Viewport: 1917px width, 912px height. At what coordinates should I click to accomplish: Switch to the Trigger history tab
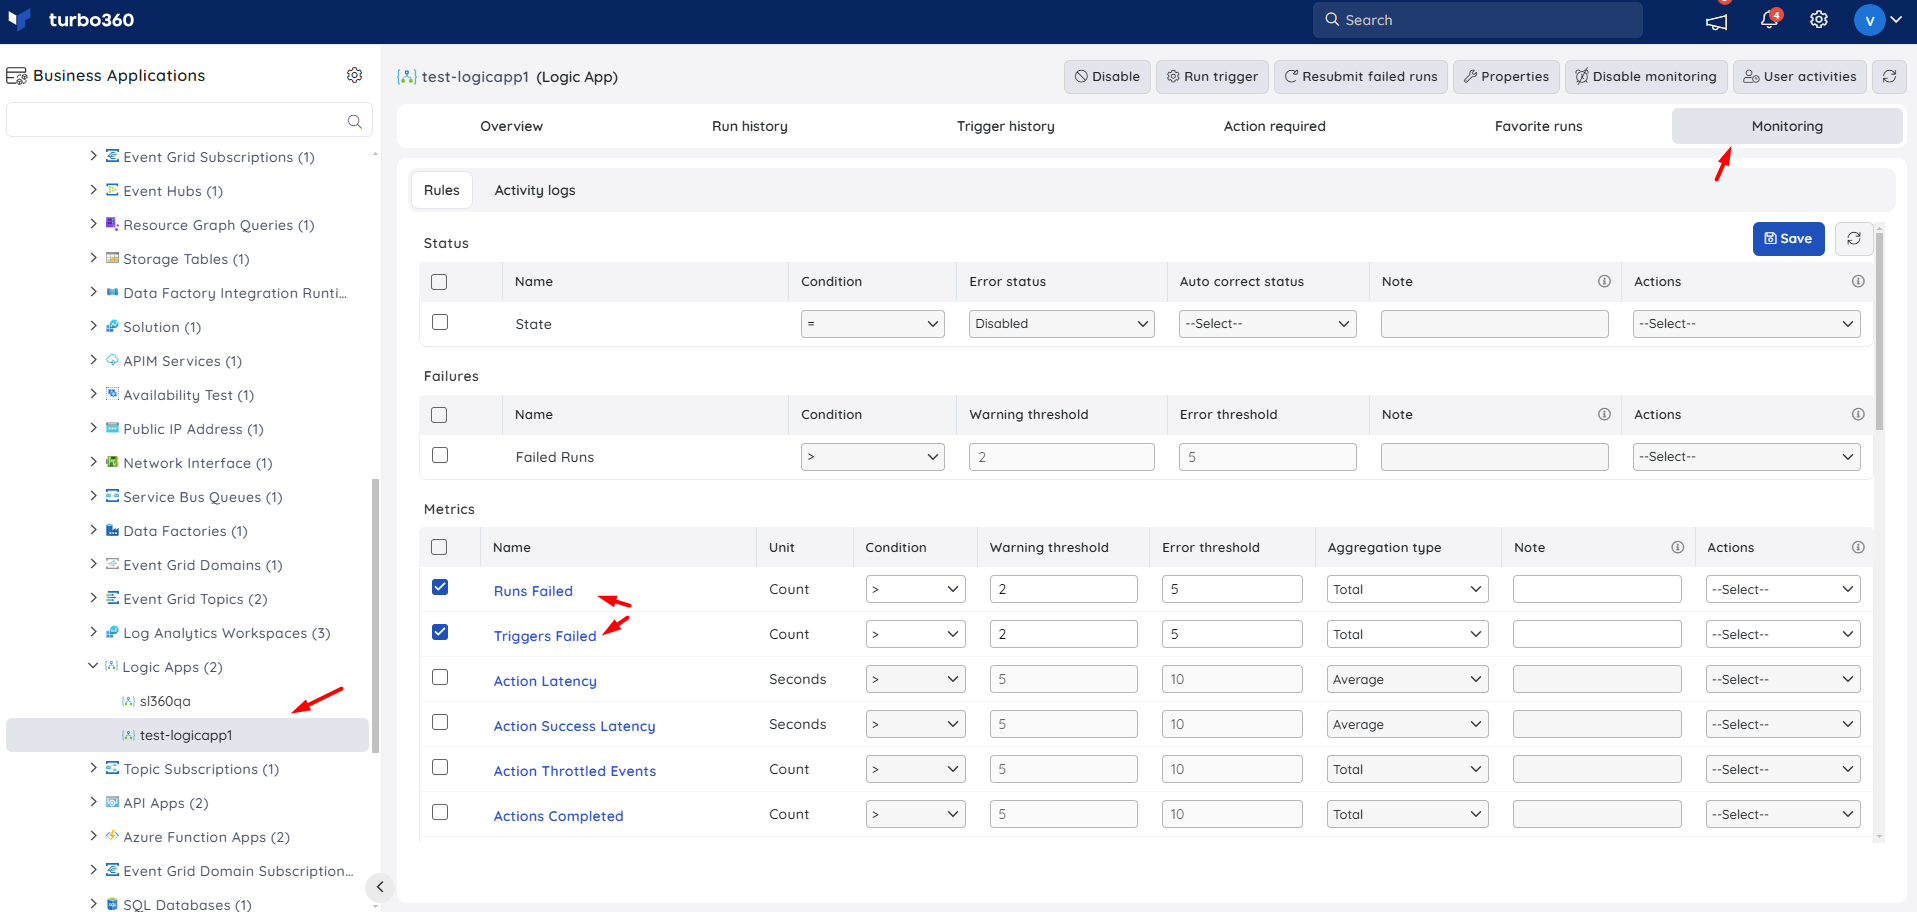1006,126
